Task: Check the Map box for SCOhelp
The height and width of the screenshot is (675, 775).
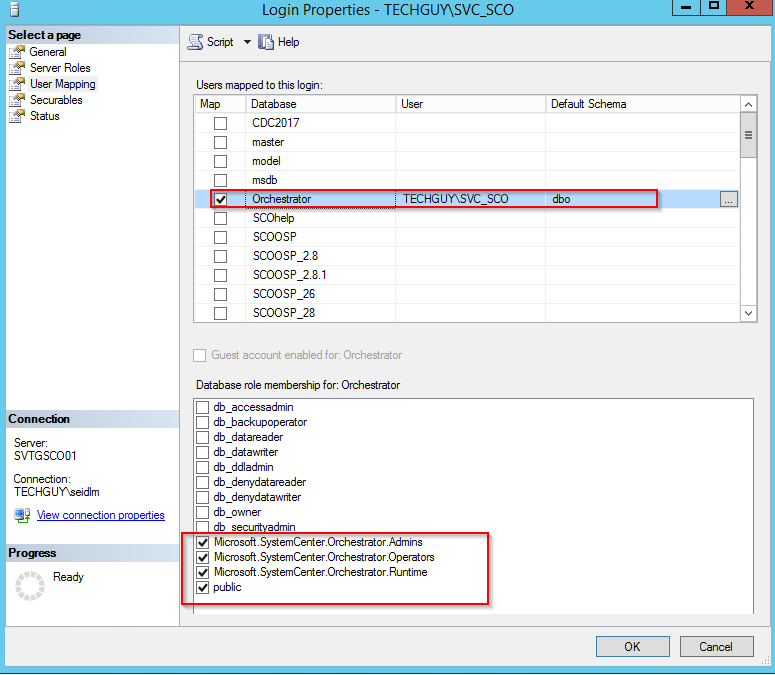Action: pyautogui.click(x=220, y=218)
